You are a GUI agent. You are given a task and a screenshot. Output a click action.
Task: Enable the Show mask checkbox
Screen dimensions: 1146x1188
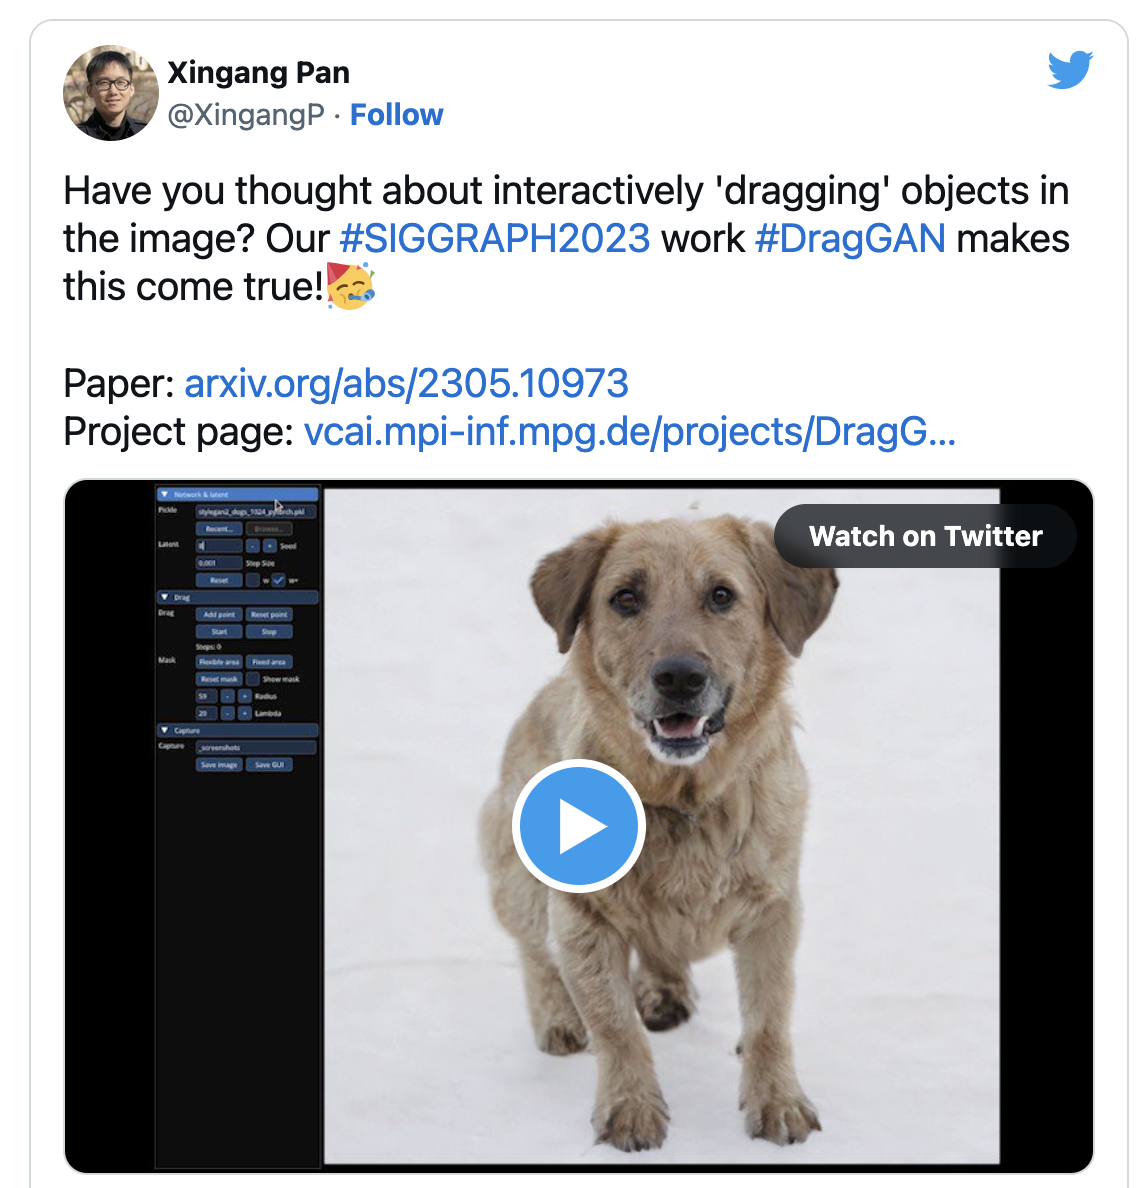pyautogui.click(x=253, y=679)
